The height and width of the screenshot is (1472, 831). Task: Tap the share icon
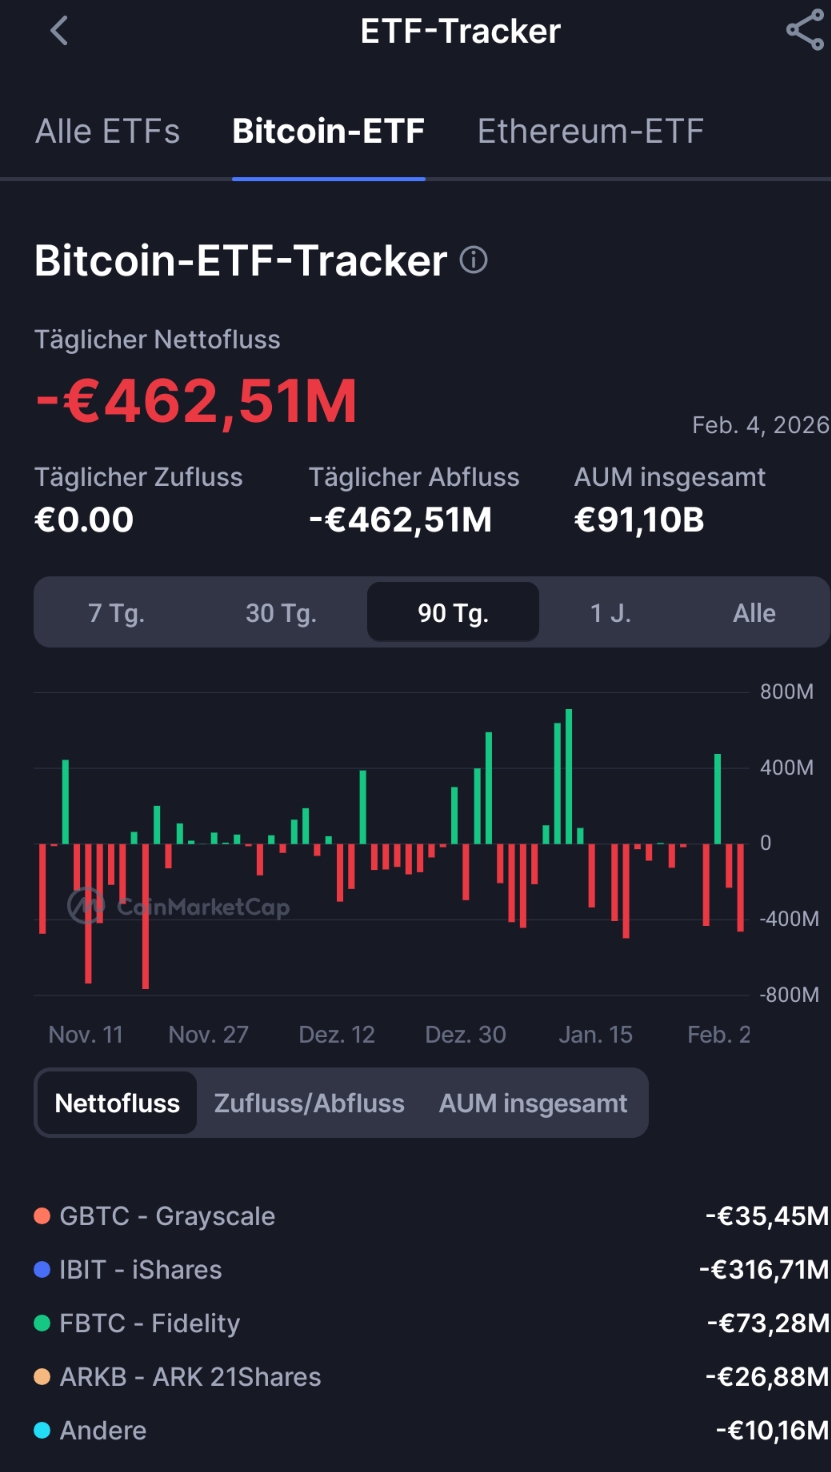tap(804, 31)
